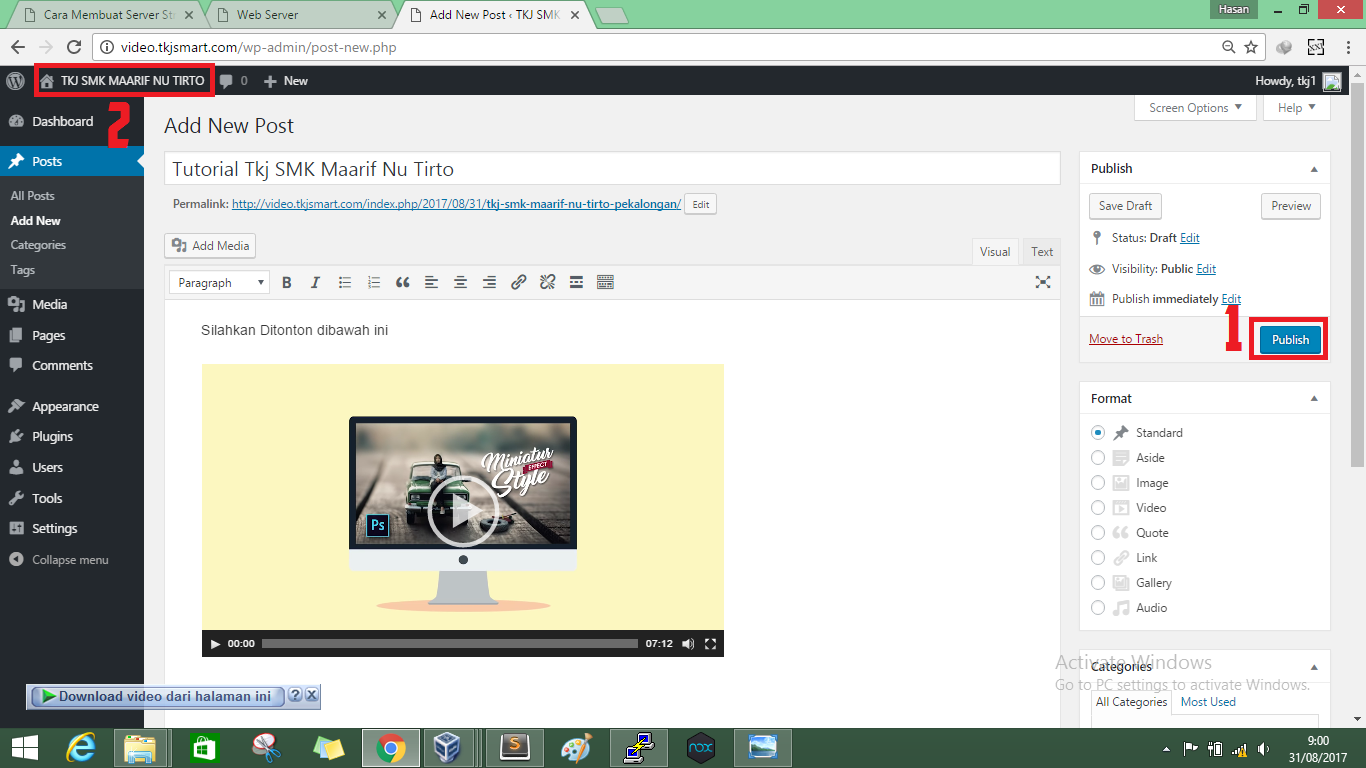
Task: Seek in the embedded video progress bar
Action: [450, 644]
